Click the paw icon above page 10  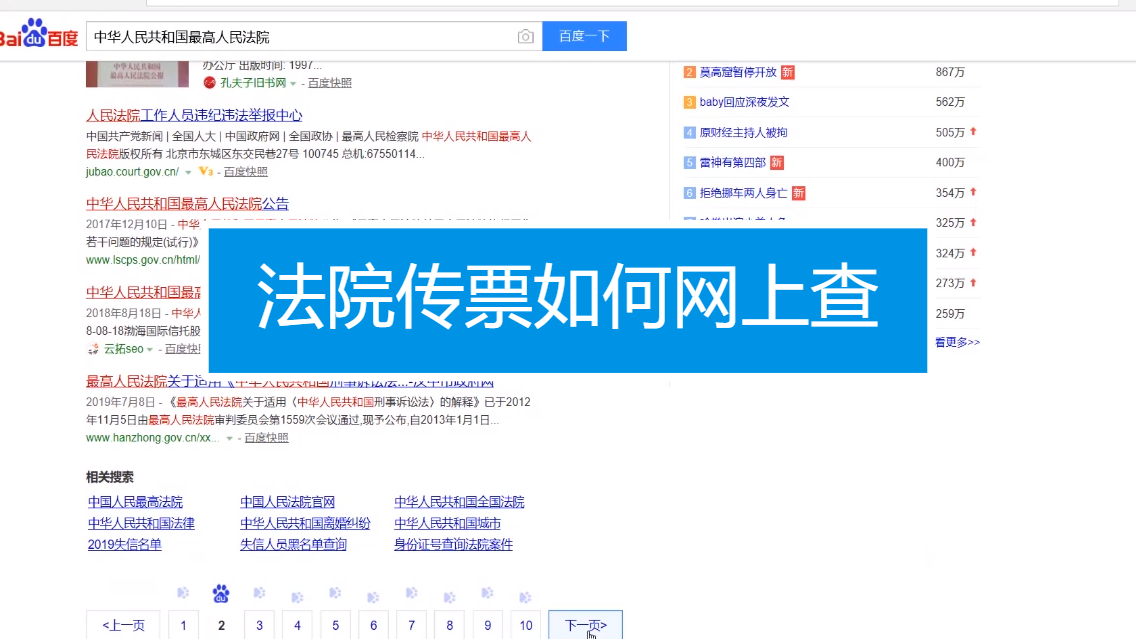pyautogui.click(x=525, y=593)
